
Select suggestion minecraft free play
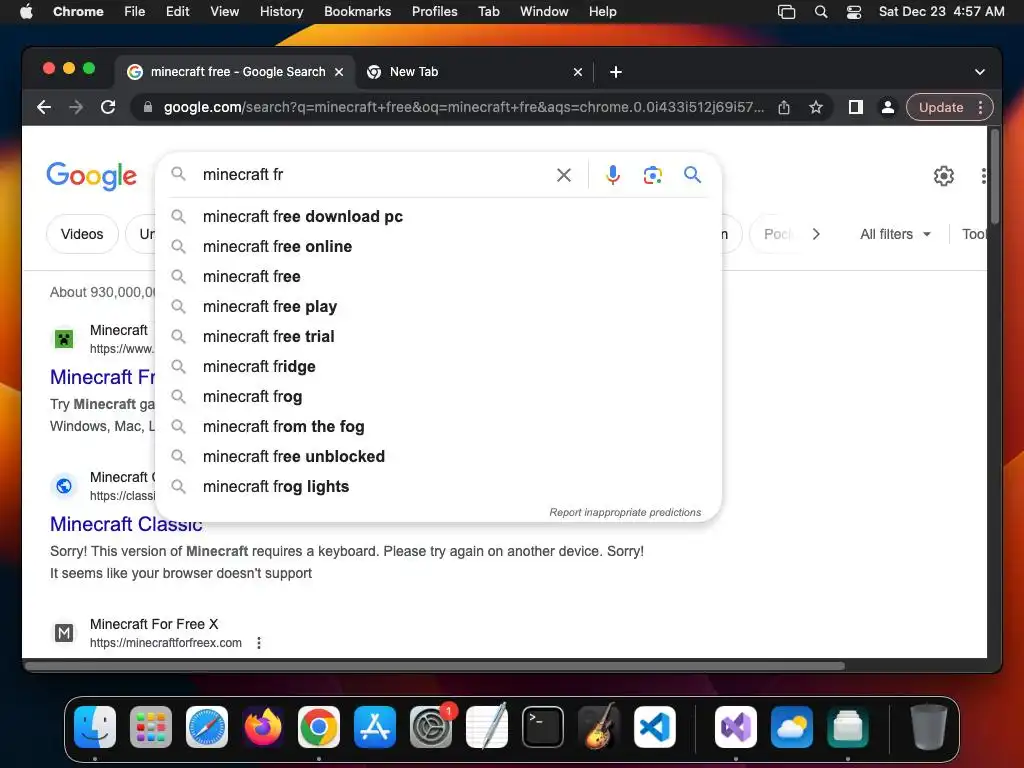pyautogui.click(x=439, y=306)
